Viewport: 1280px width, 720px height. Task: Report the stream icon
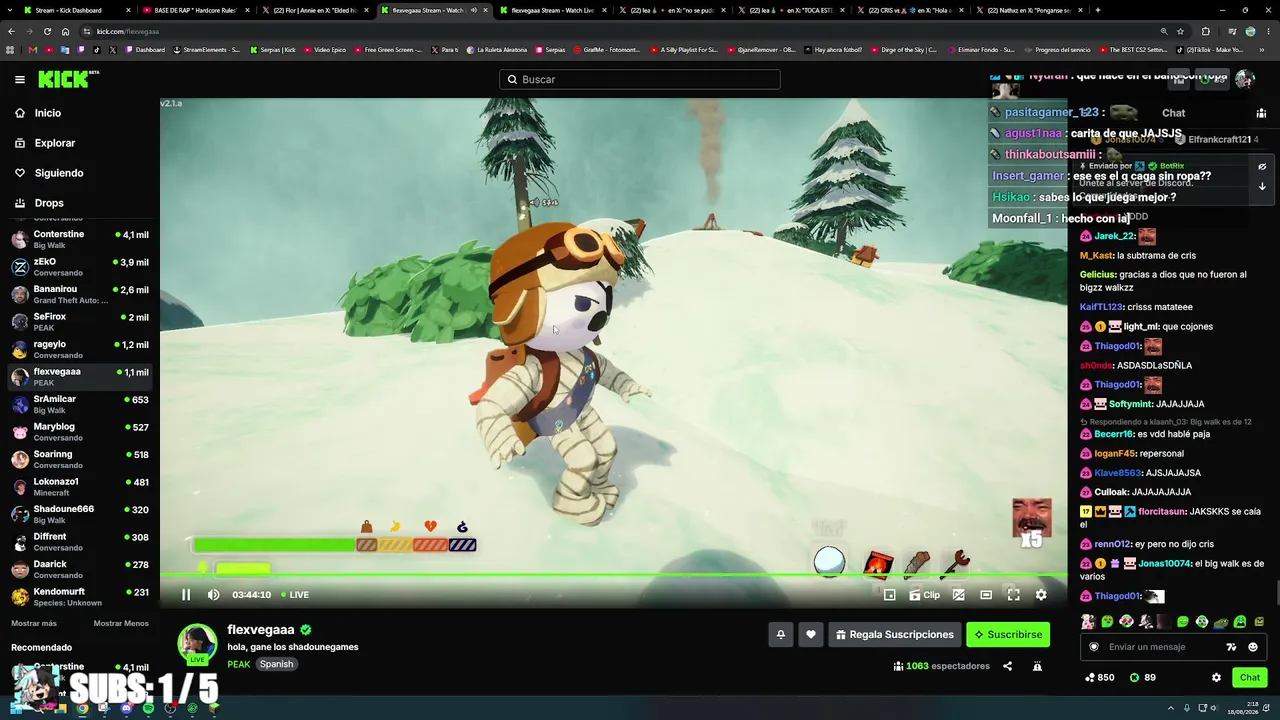[x=1037, y=666]
